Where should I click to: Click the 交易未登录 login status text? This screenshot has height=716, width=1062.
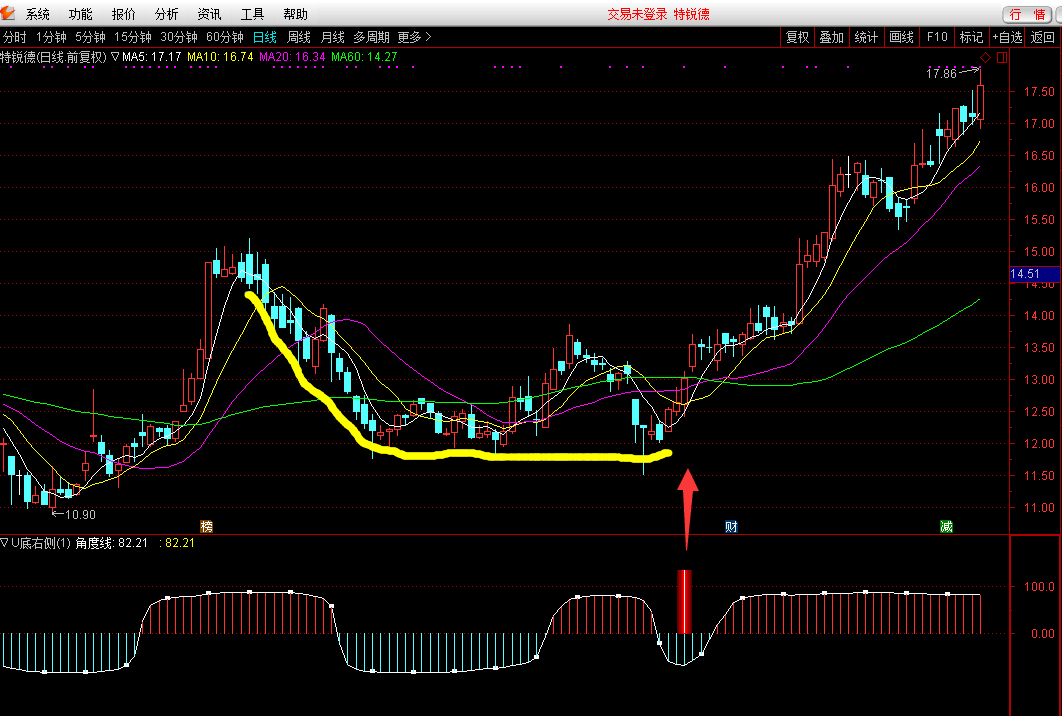[637, 14]
